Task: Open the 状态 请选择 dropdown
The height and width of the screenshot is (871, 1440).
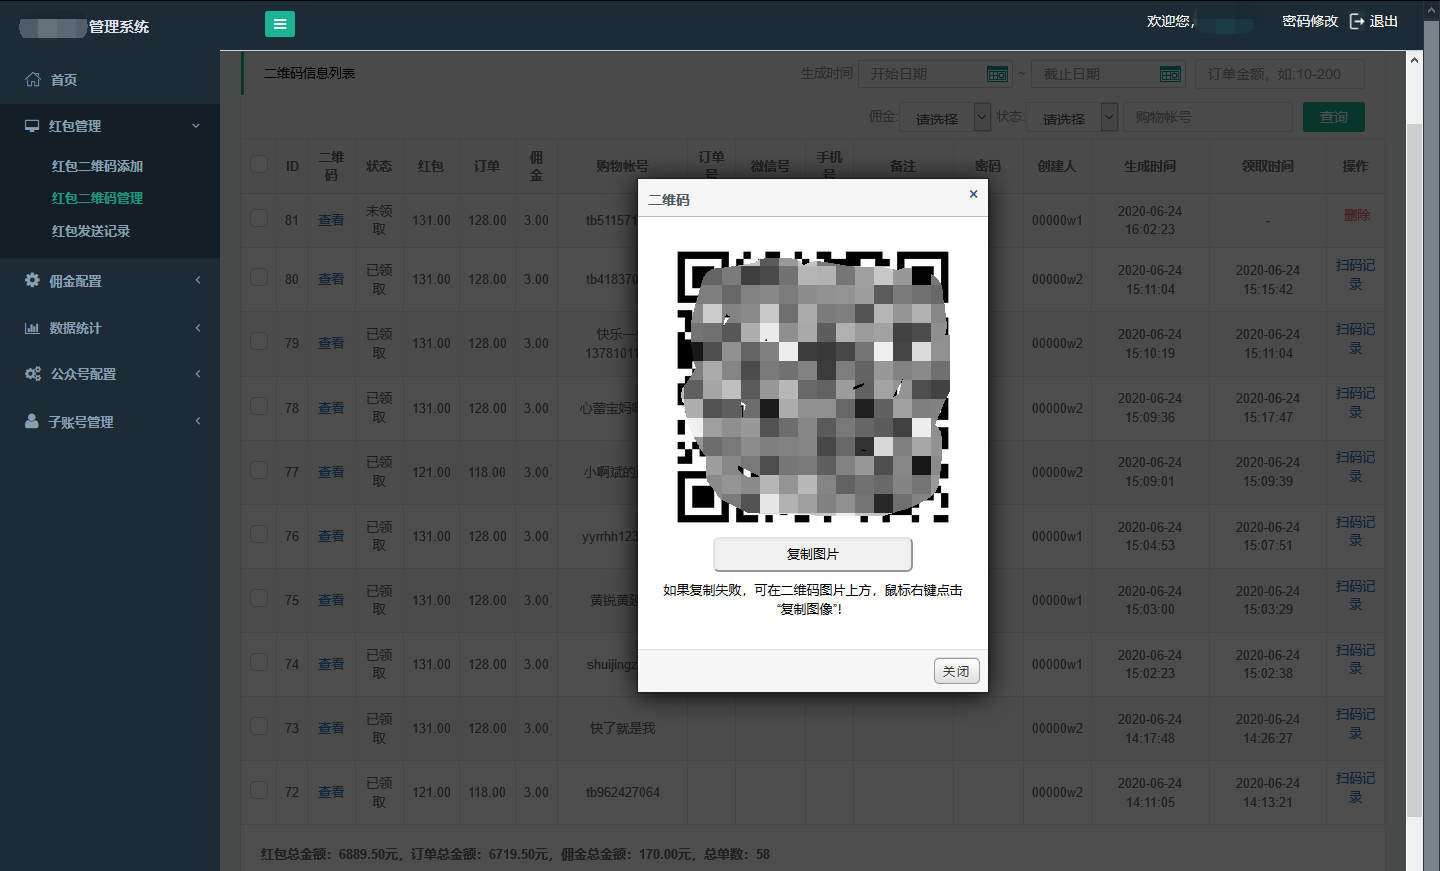Action: 1072,118
